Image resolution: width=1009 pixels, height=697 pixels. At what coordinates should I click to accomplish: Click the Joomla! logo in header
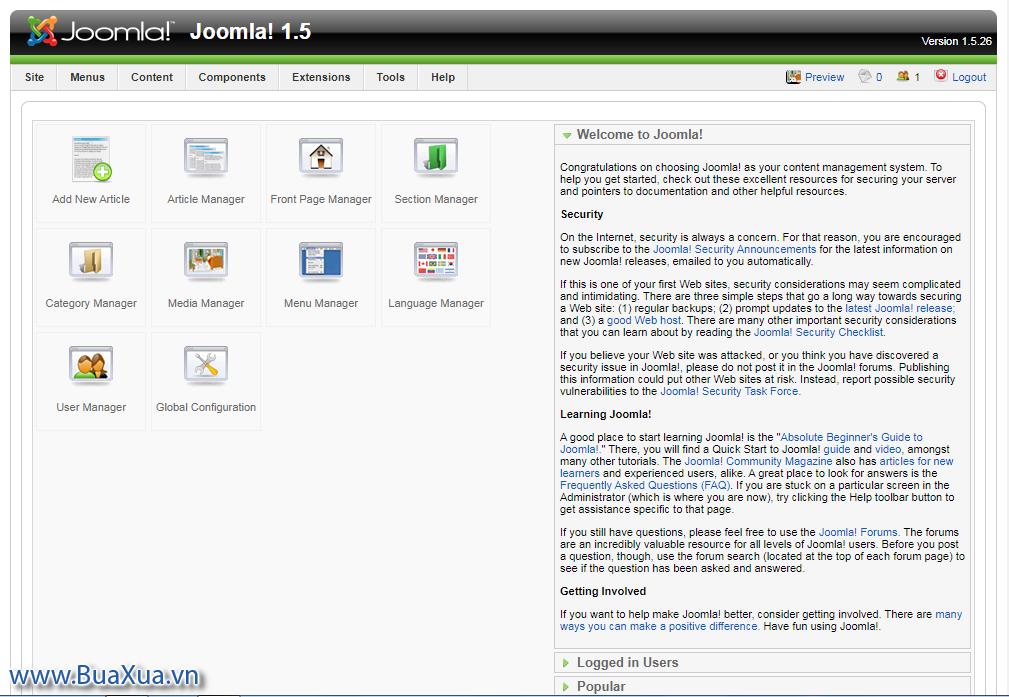coord(100,31)
